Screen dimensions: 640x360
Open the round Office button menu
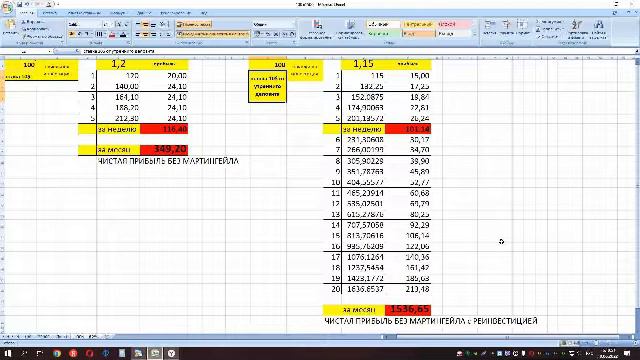pos(7,7)
